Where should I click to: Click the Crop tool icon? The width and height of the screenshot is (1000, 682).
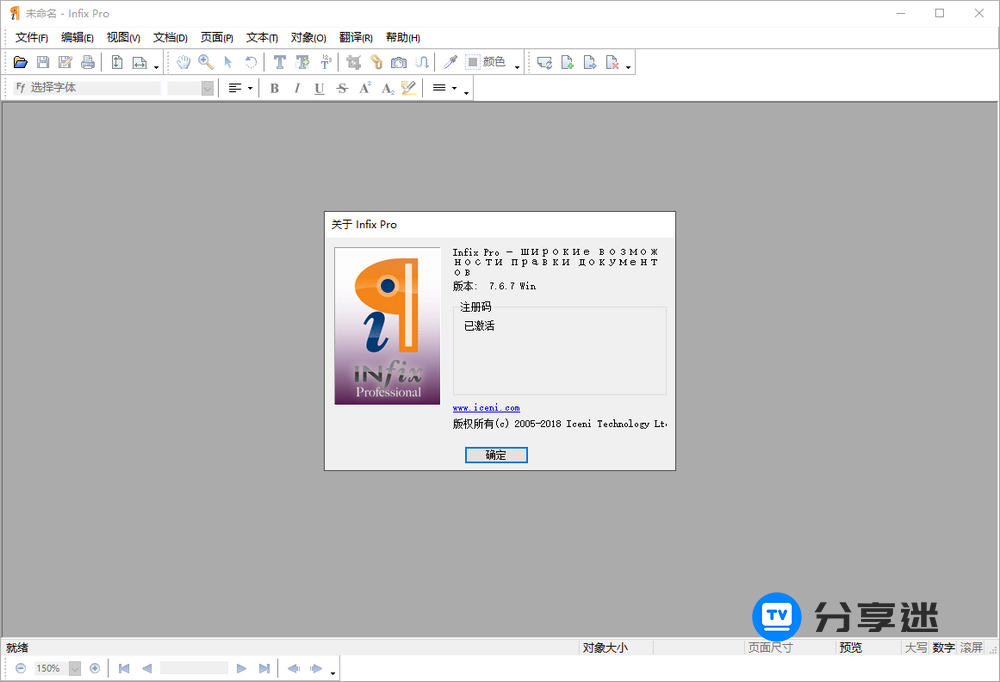(x=353, y=62)
